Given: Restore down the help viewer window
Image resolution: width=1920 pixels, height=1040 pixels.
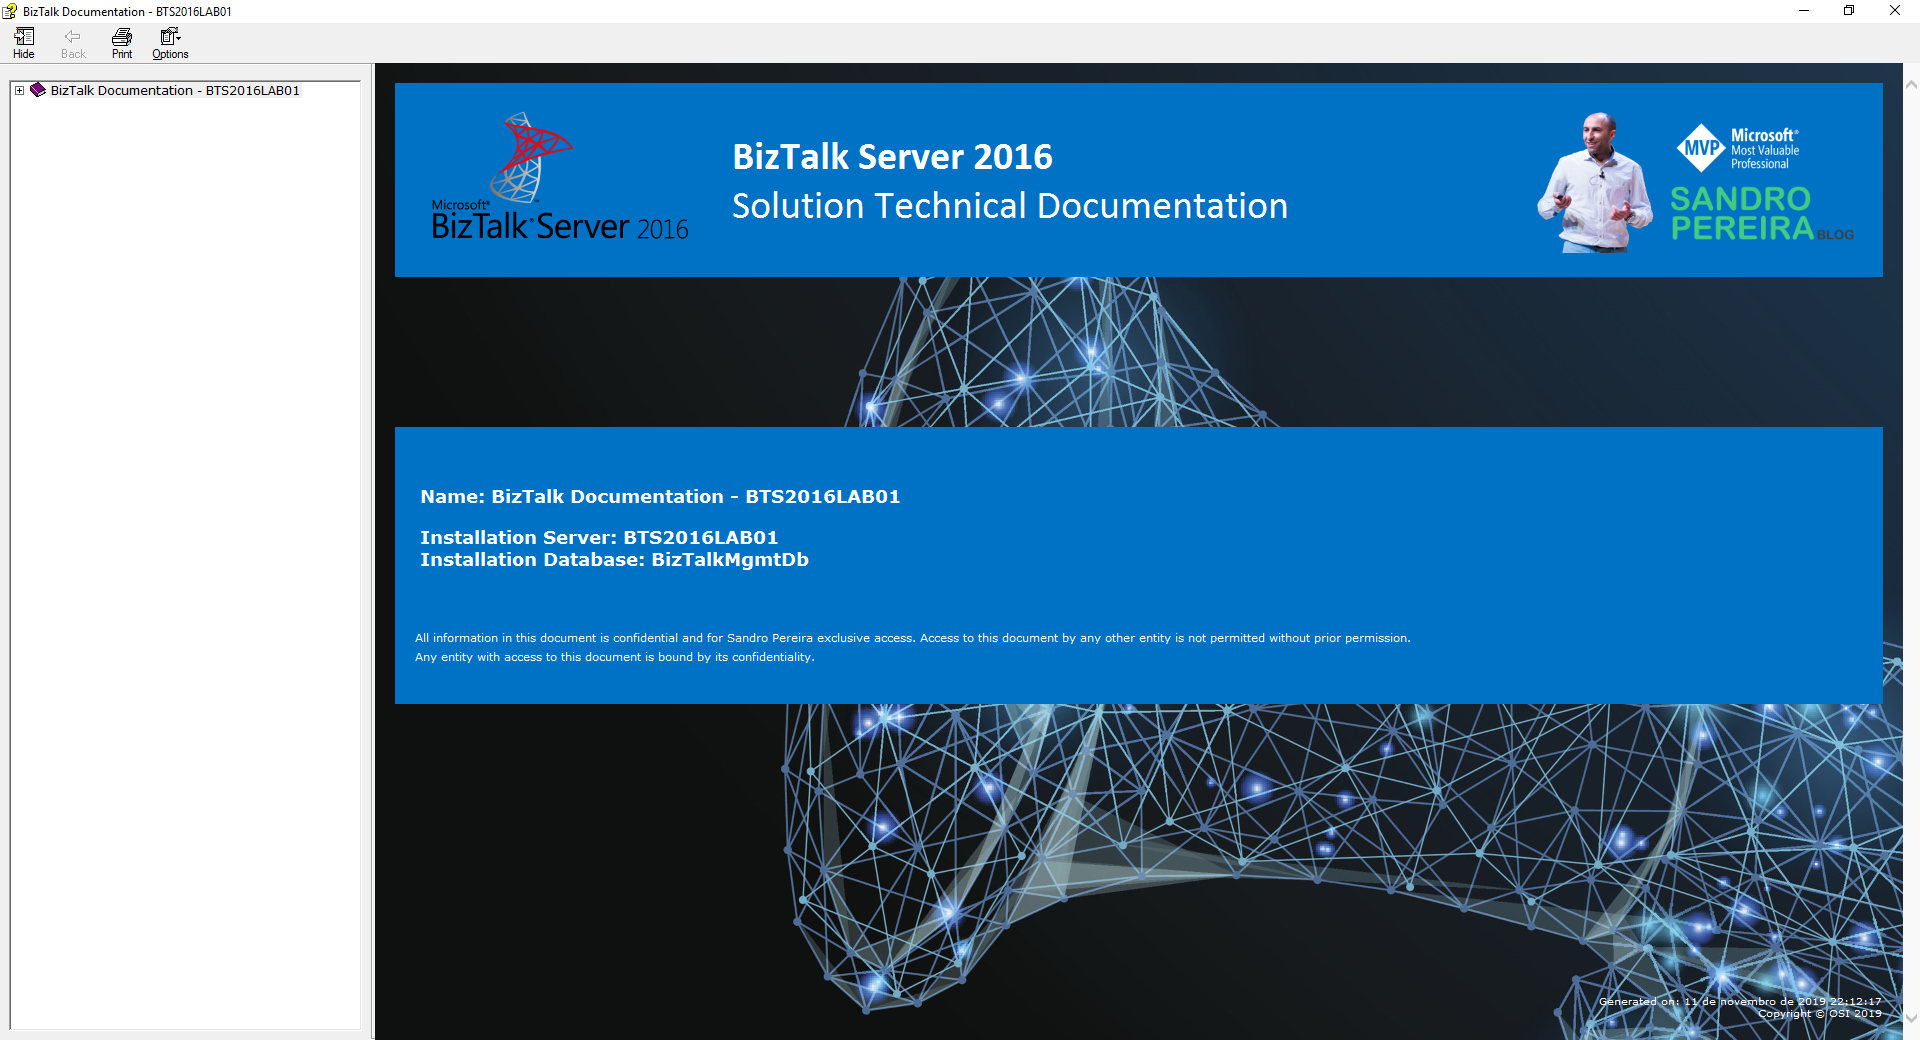Looking at the screenshot, I should tap(1849, 11).
